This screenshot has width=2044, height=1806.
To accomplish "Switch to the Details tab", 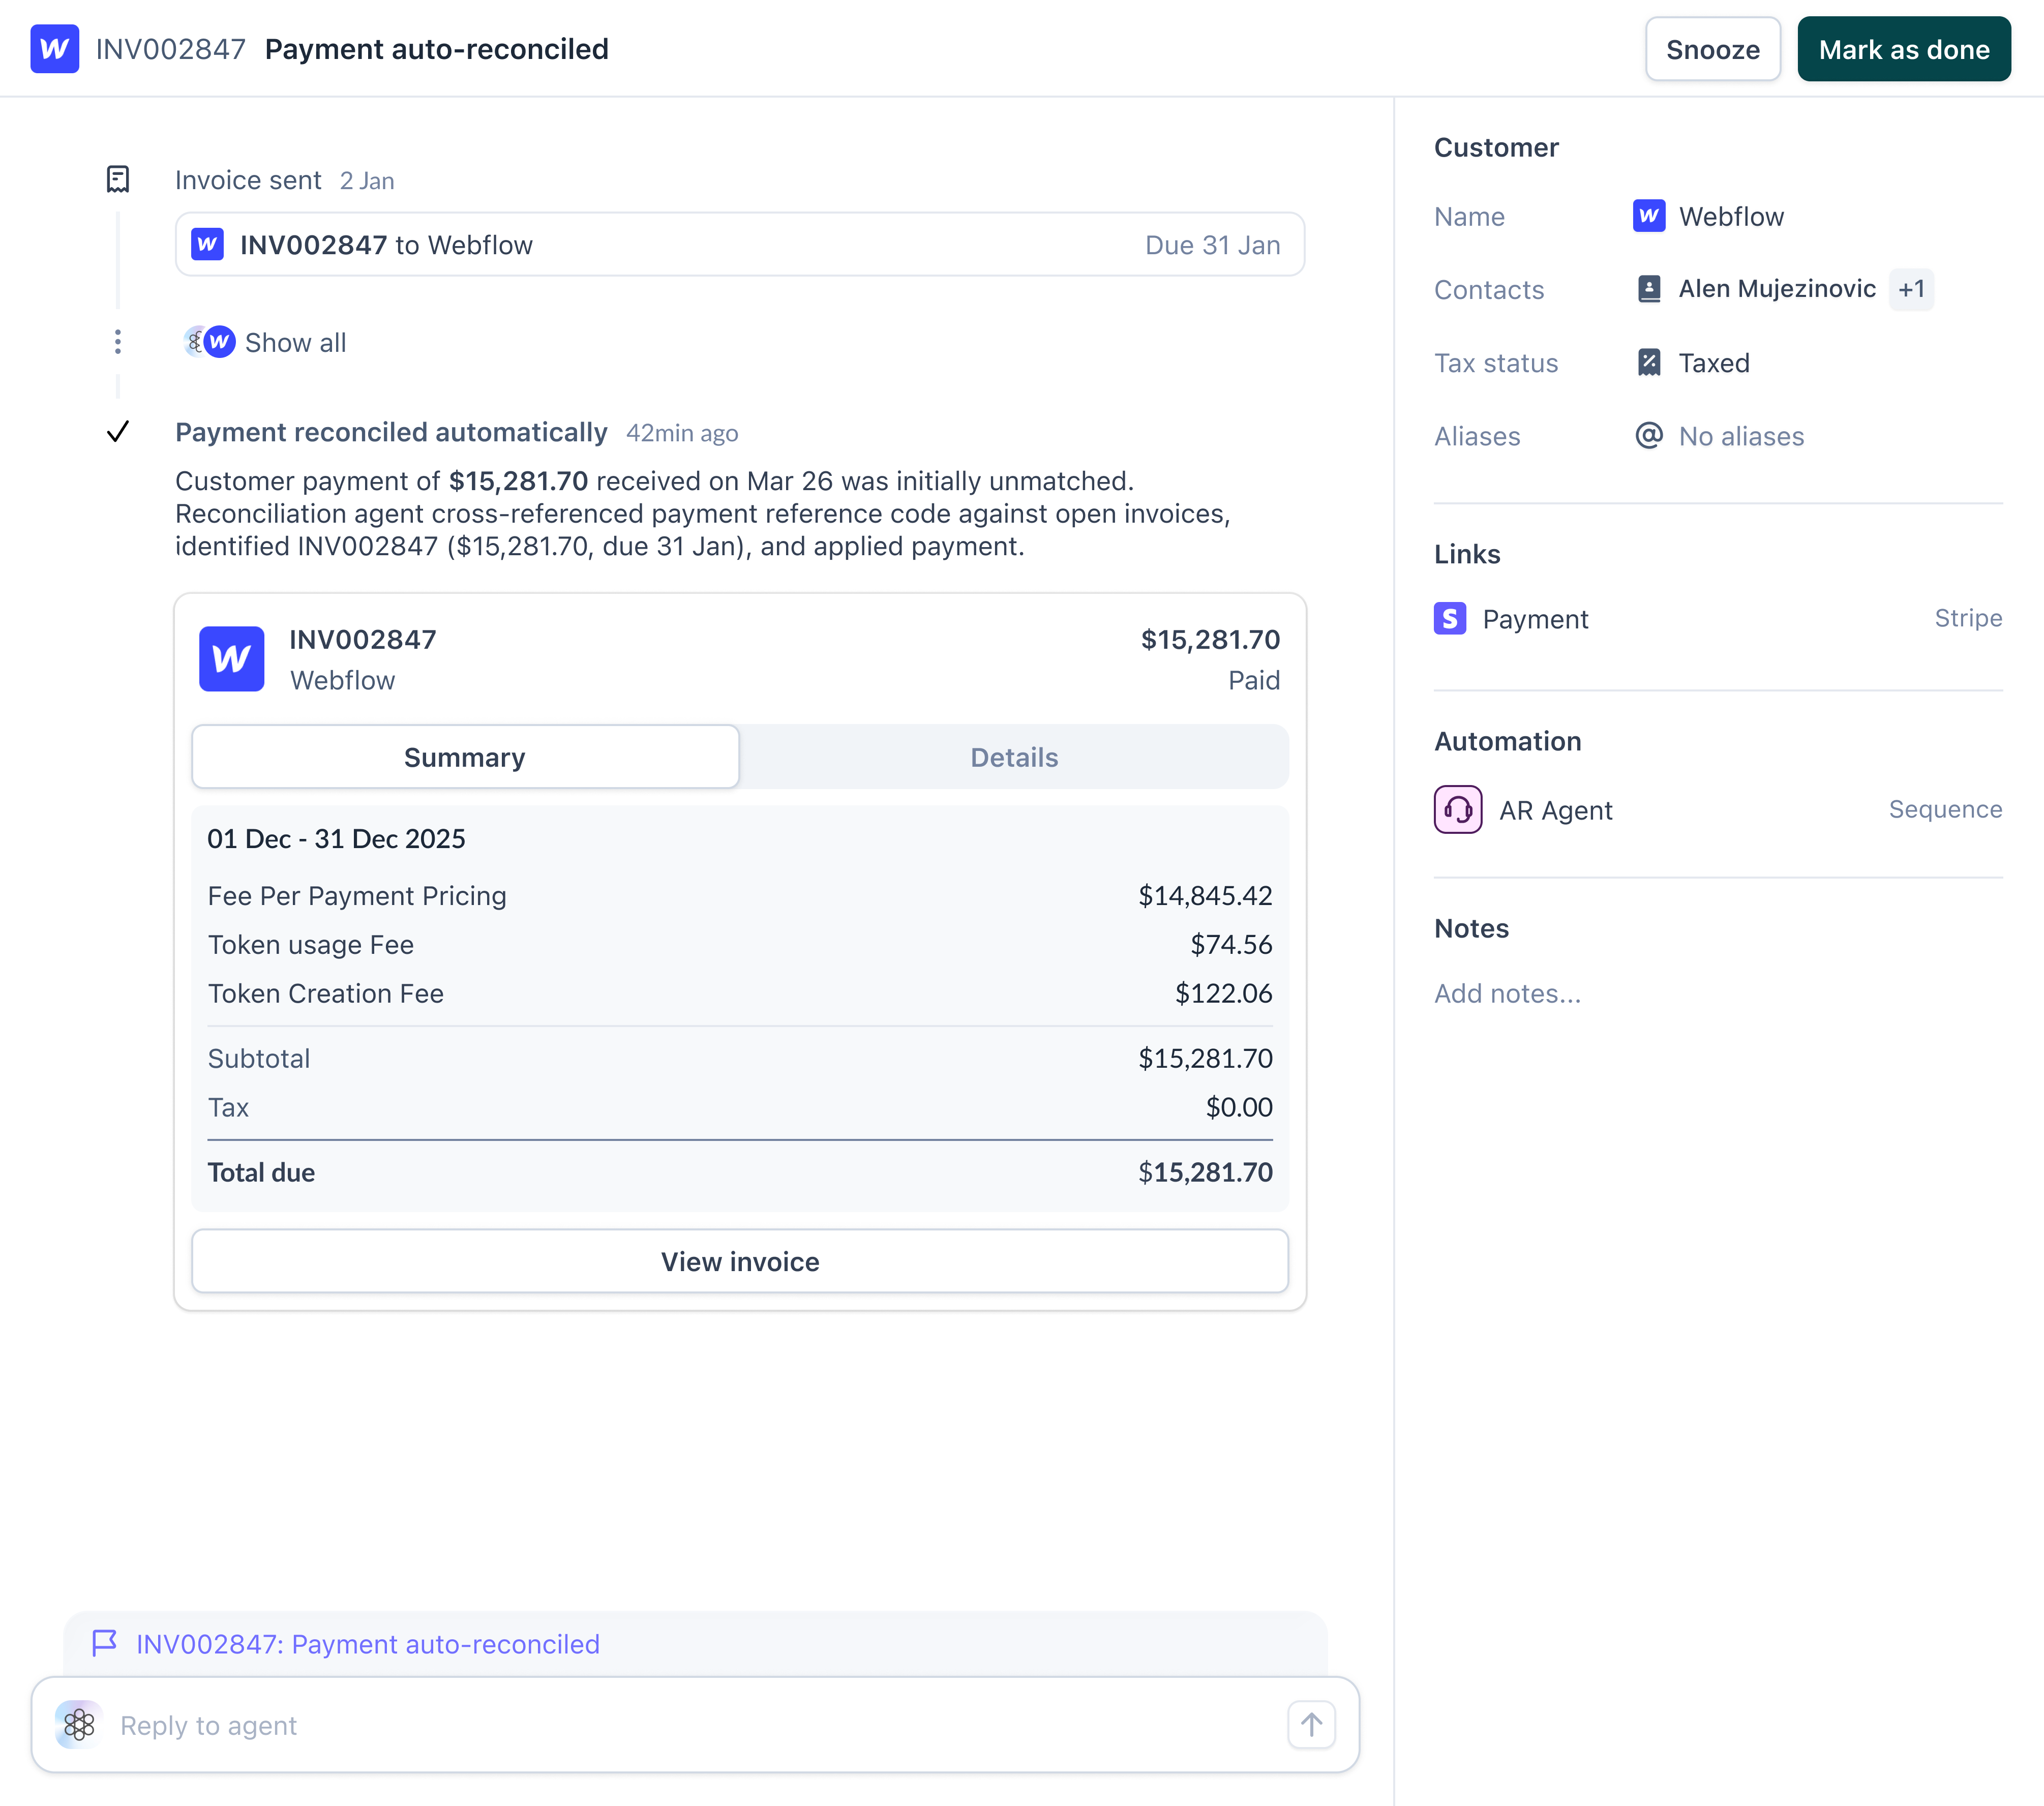I will (x=1013, y=757).
